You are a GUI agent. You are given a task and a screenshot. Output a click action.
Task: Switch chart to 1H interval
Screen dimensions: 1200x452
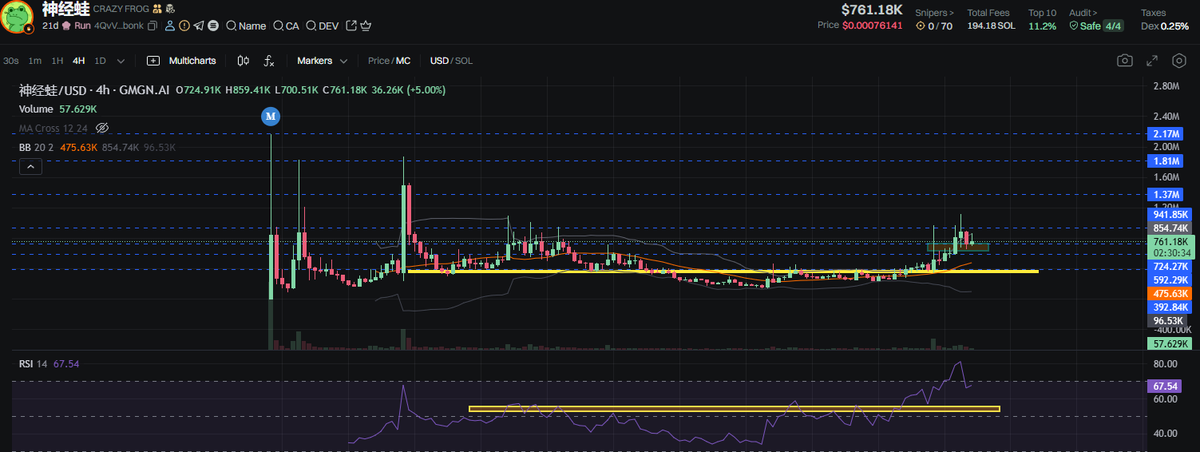point(57,61)
